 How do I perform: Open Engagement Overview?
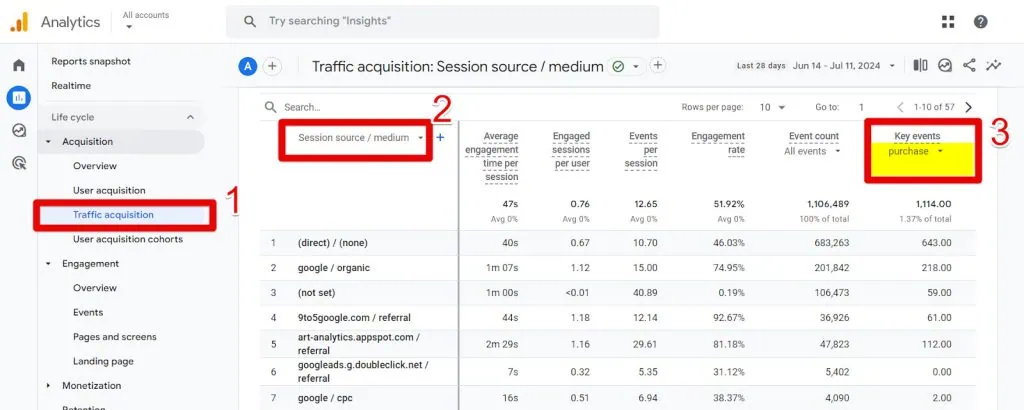[x=95, y=288]
